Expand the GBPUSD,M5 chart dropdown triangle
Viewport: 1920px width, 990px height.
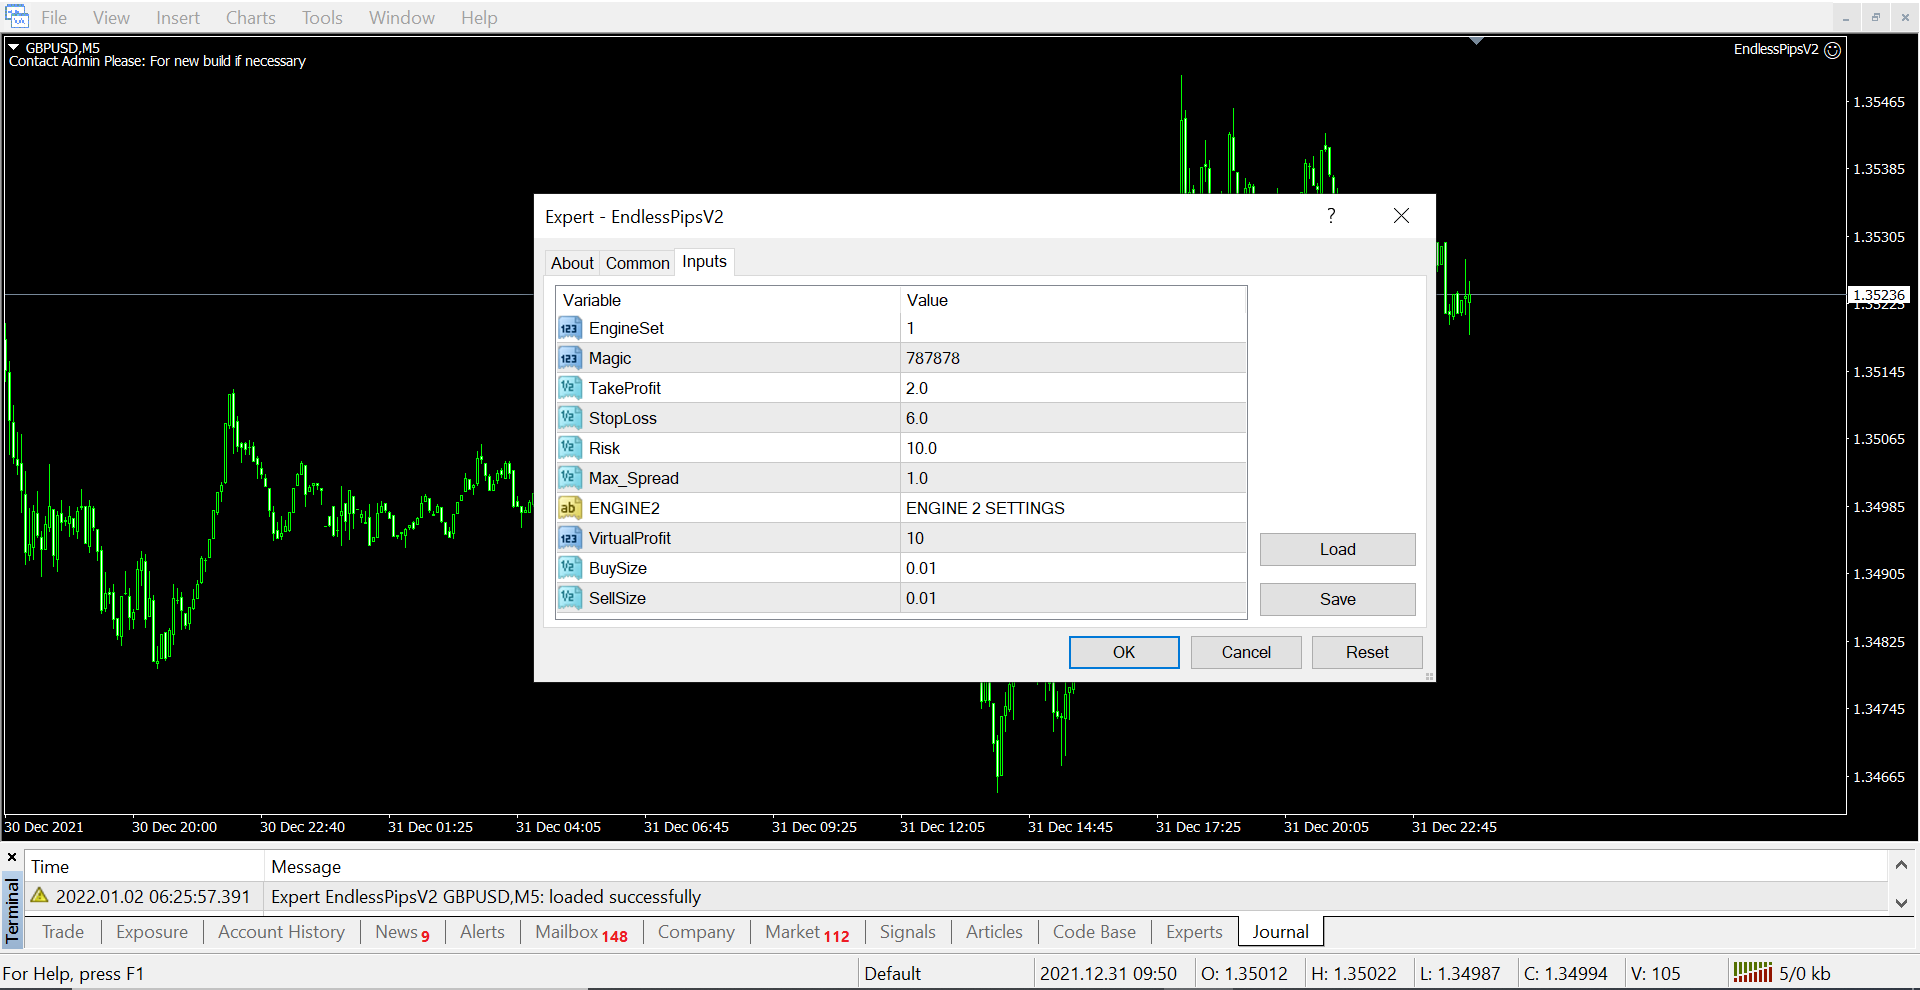(x=14, y=47)
